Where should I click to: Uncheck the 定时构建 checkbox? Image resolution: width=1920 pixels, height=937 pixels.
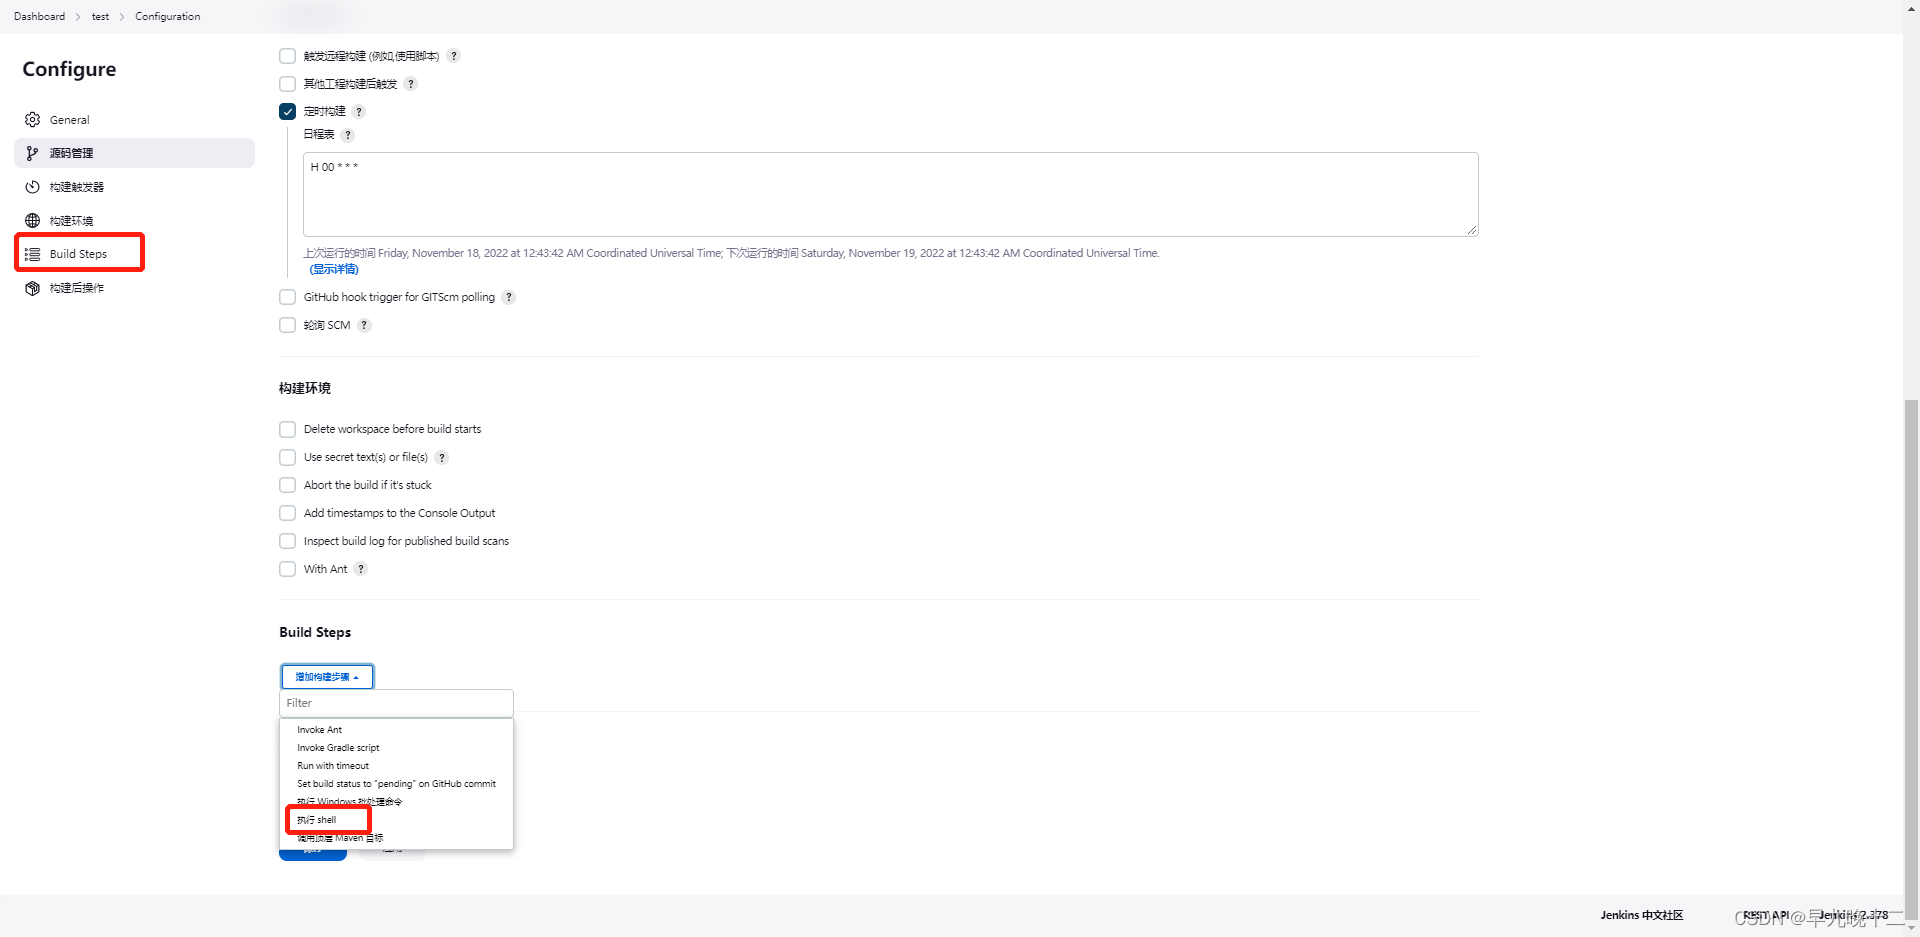(288, 112)
